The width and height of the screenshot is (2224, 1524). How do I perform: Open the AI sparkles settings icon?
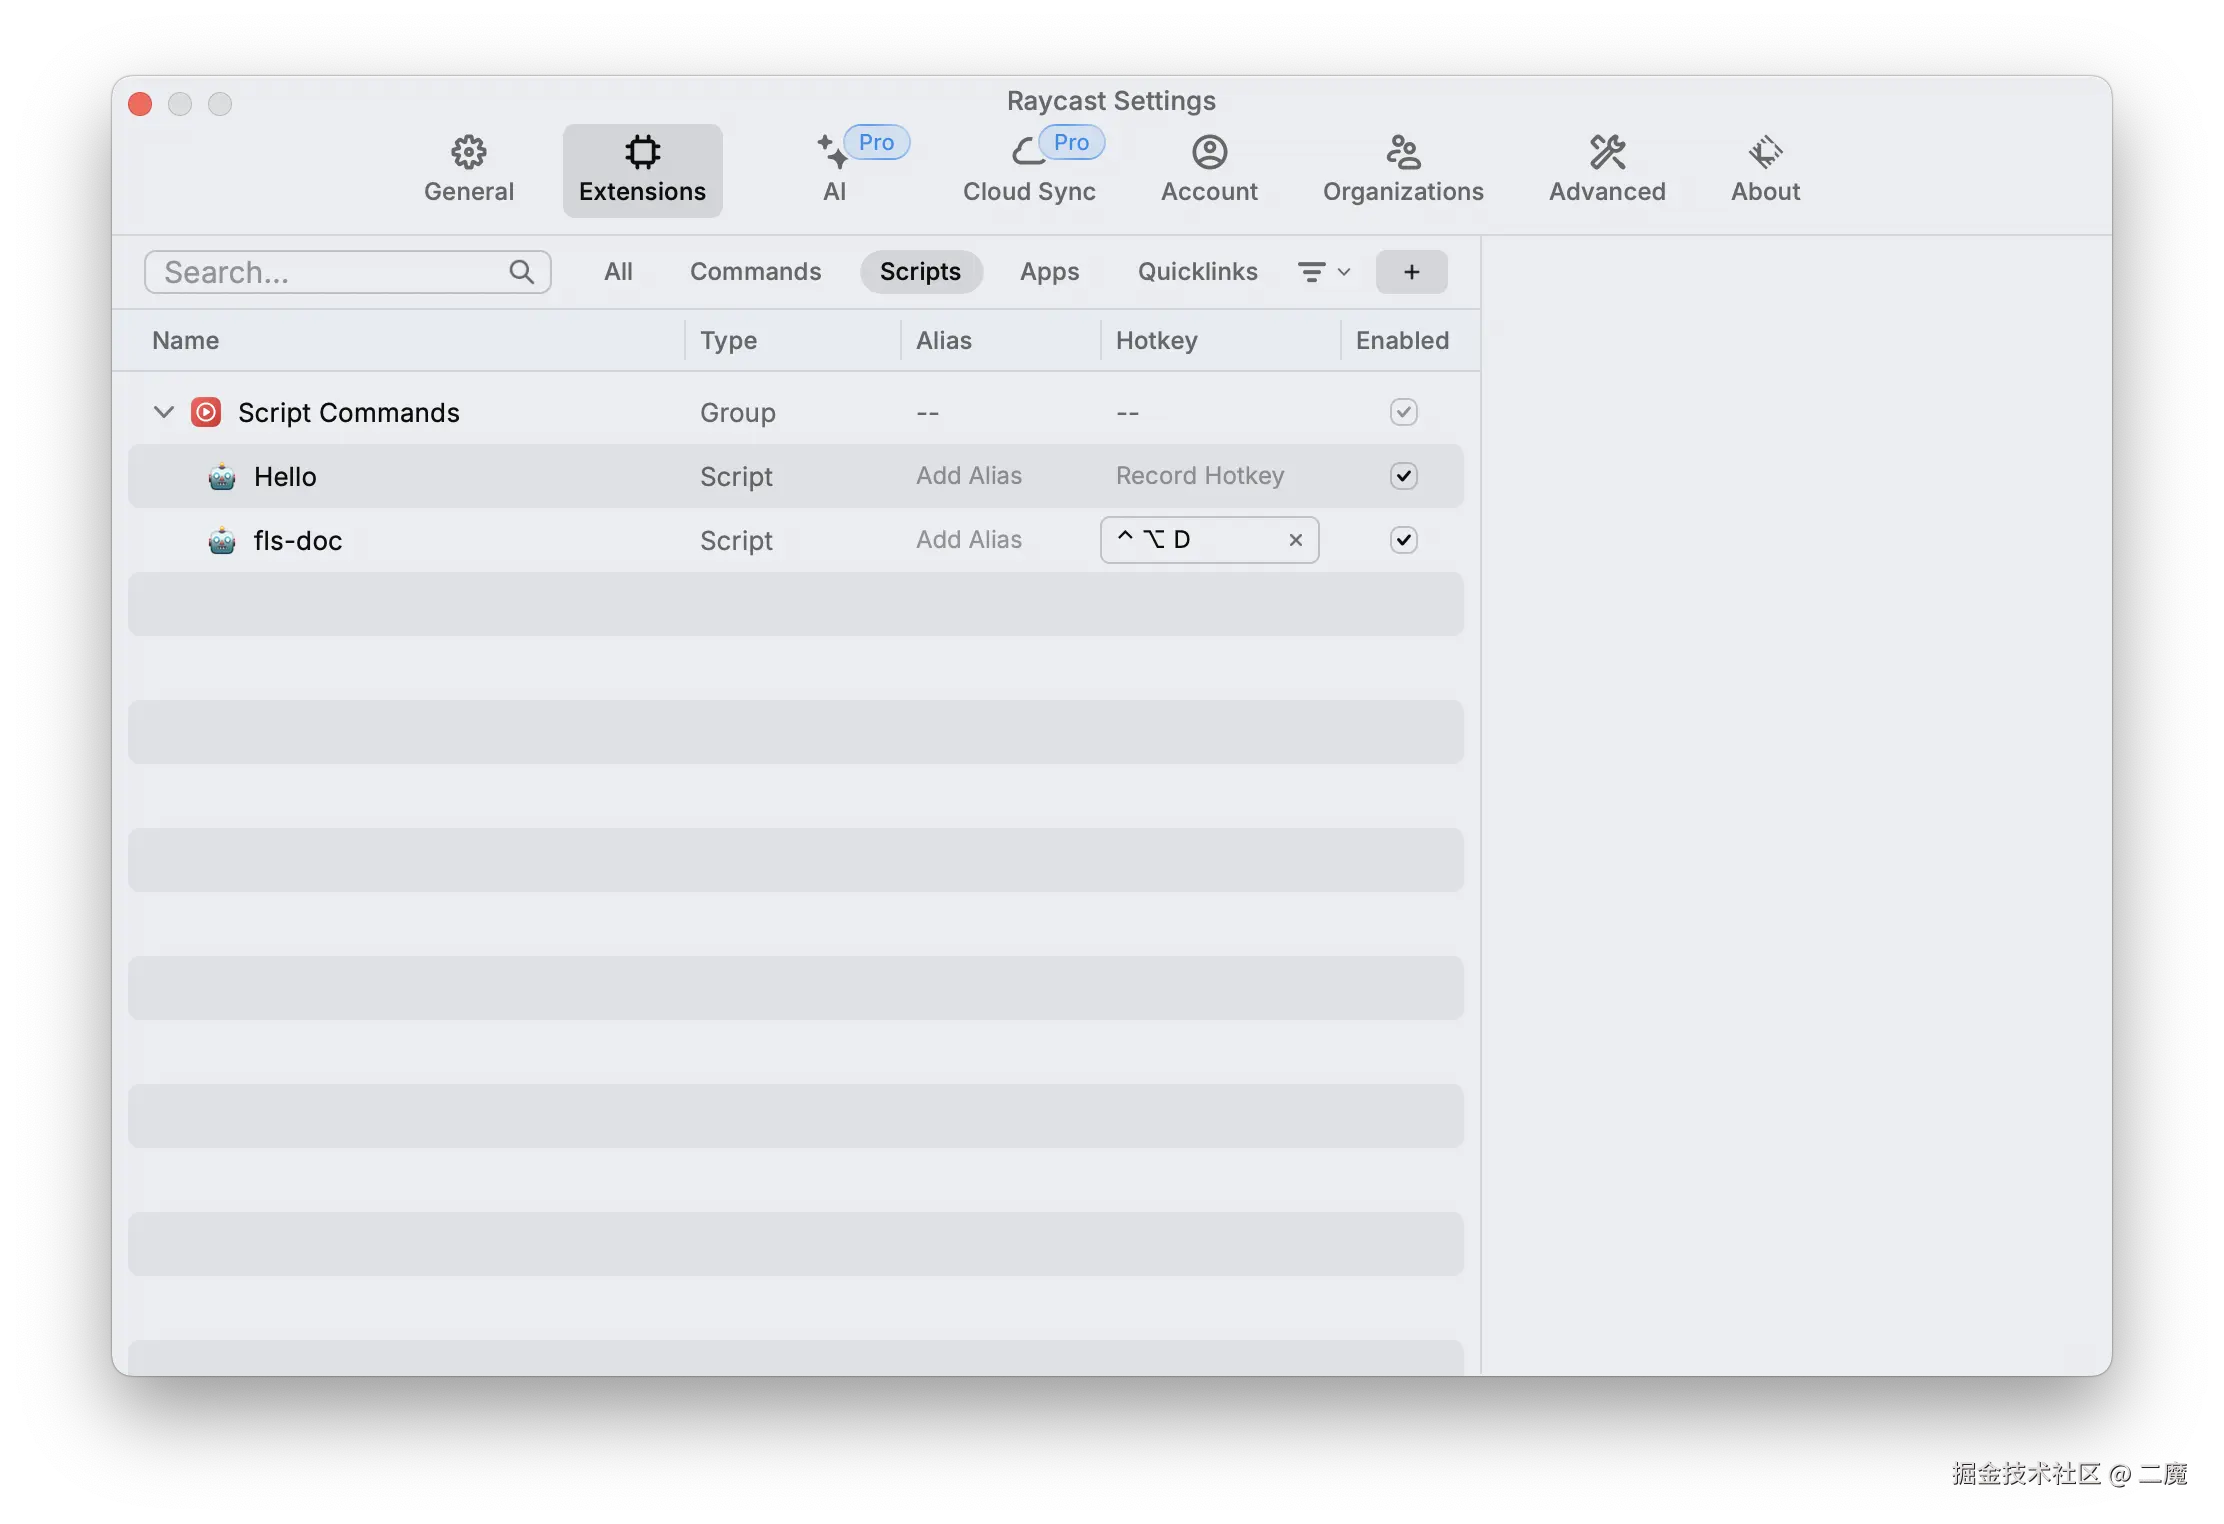[x=832, y=152]
